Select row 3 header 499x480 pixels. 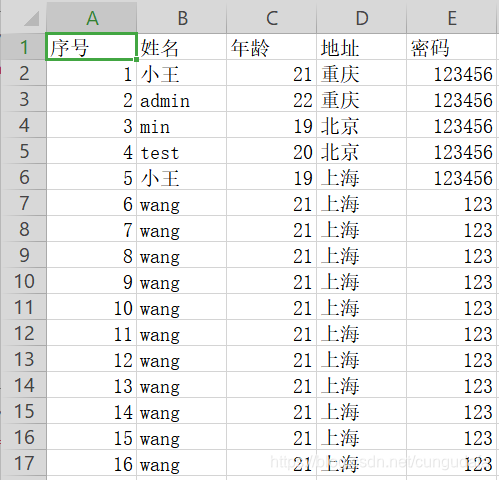(23, 99)
